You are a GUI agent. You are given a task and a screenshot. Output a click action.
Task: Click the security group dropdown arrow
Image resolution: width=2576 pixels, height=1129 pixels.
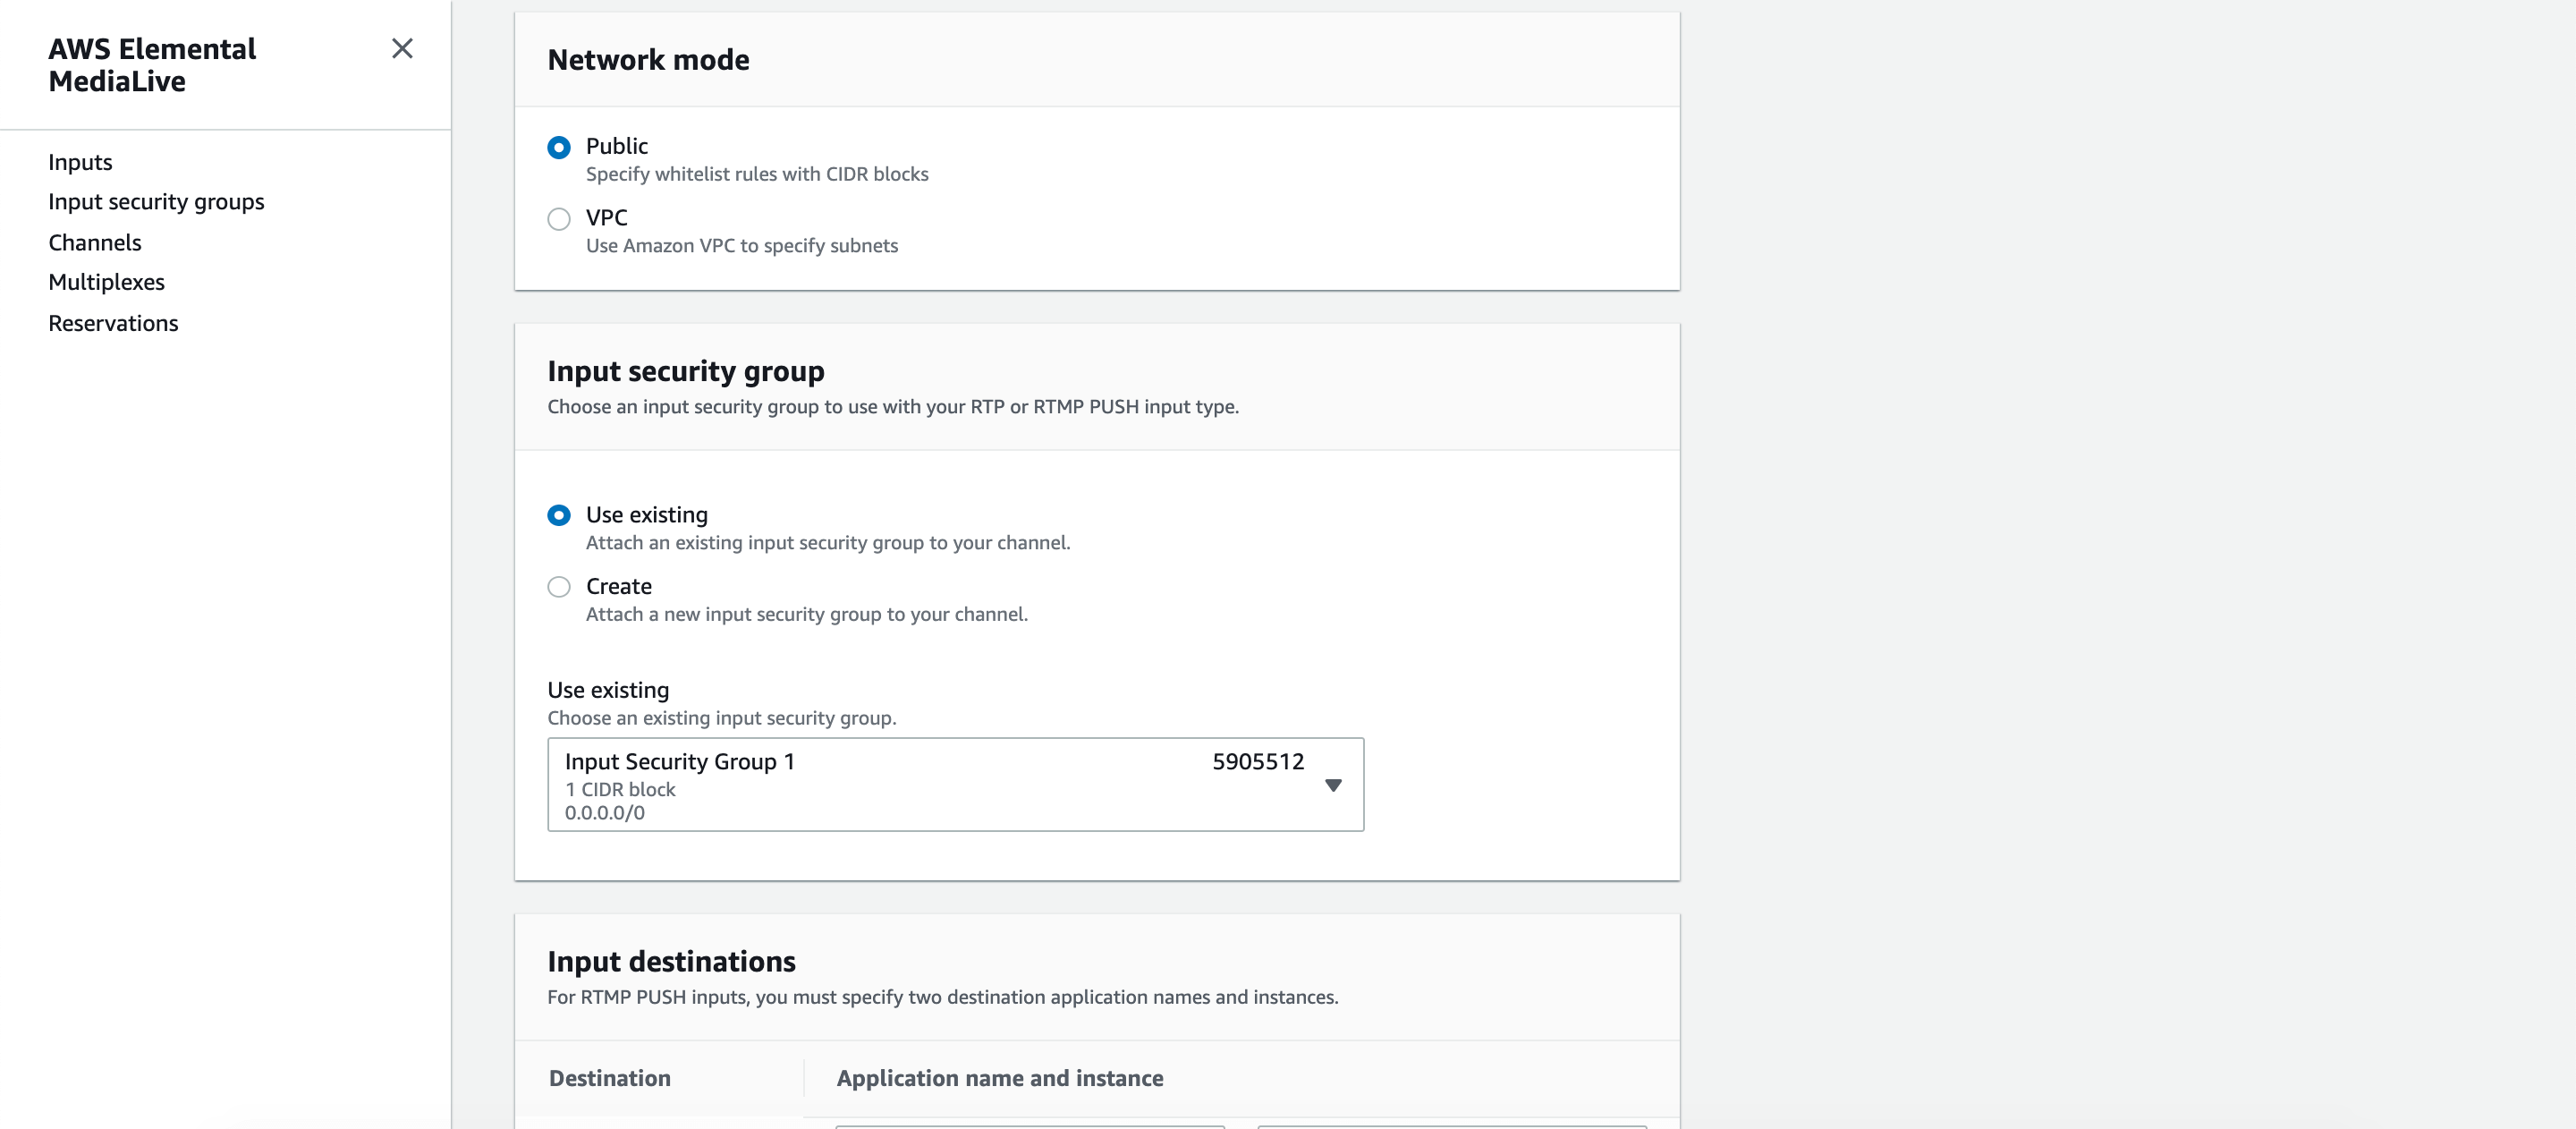1333,785
